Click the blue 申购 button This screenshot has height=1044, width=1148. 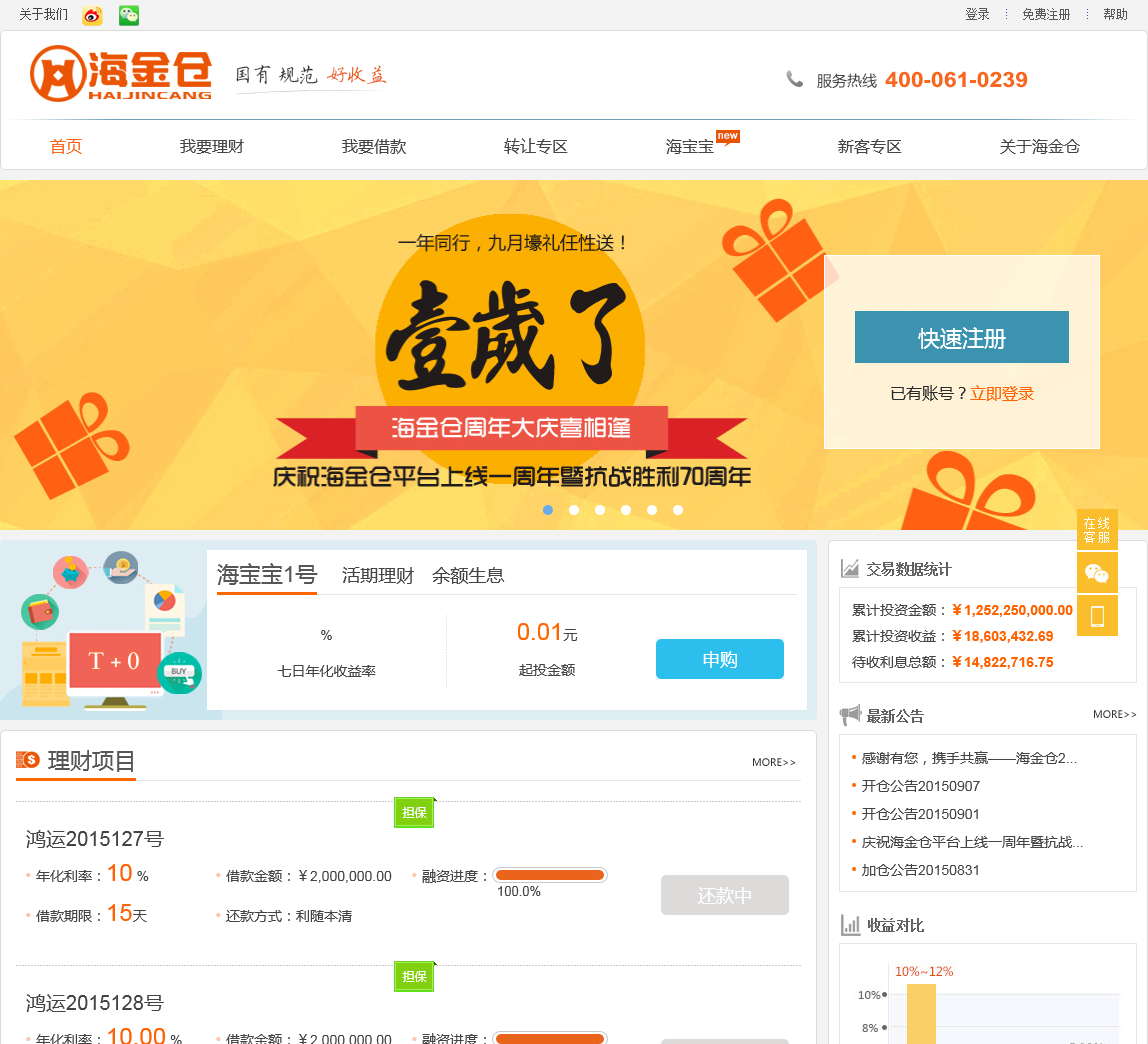[720, 659]
